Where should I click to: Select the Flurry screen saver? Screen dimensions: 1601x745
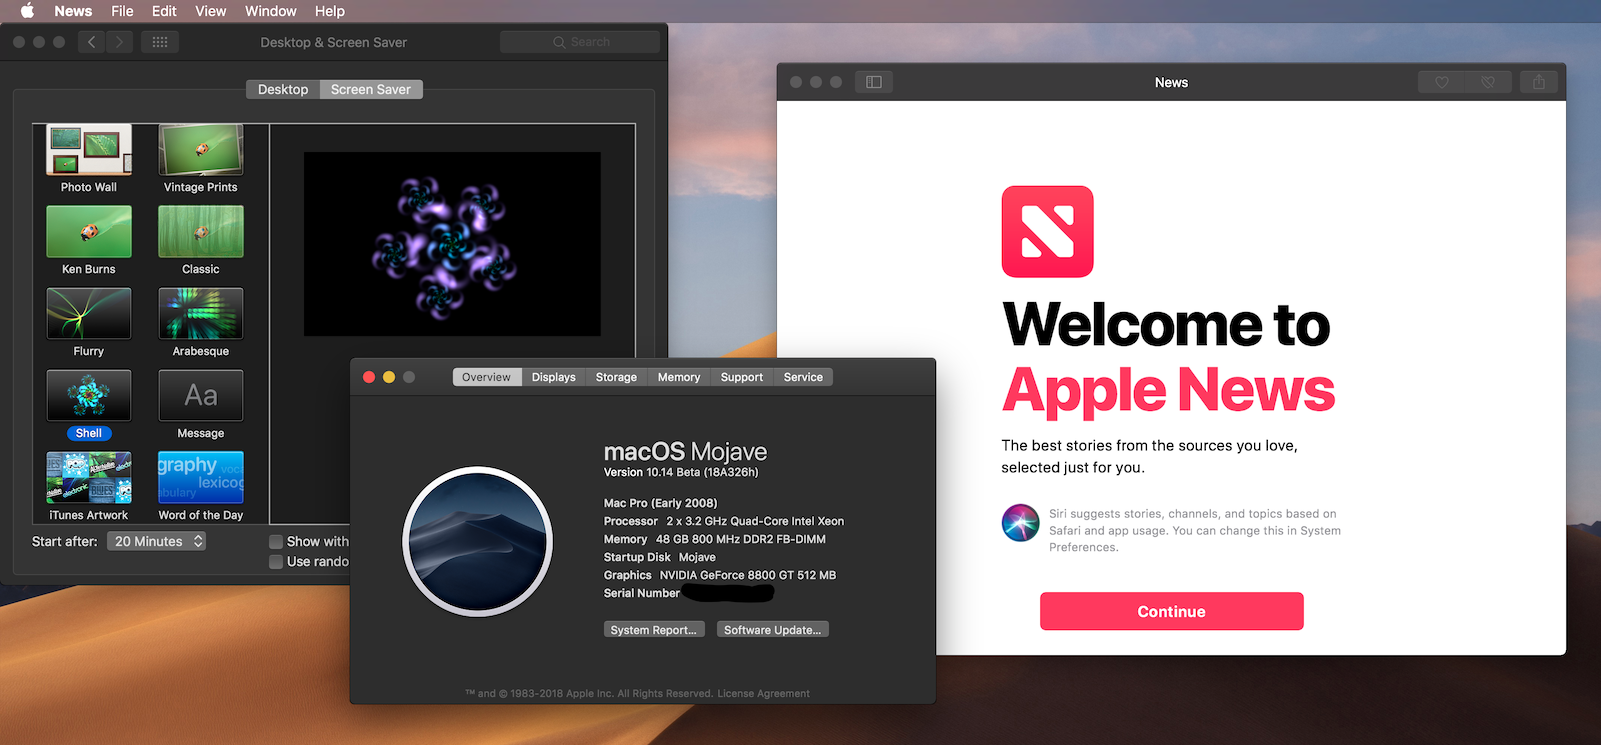coord(89,323)
